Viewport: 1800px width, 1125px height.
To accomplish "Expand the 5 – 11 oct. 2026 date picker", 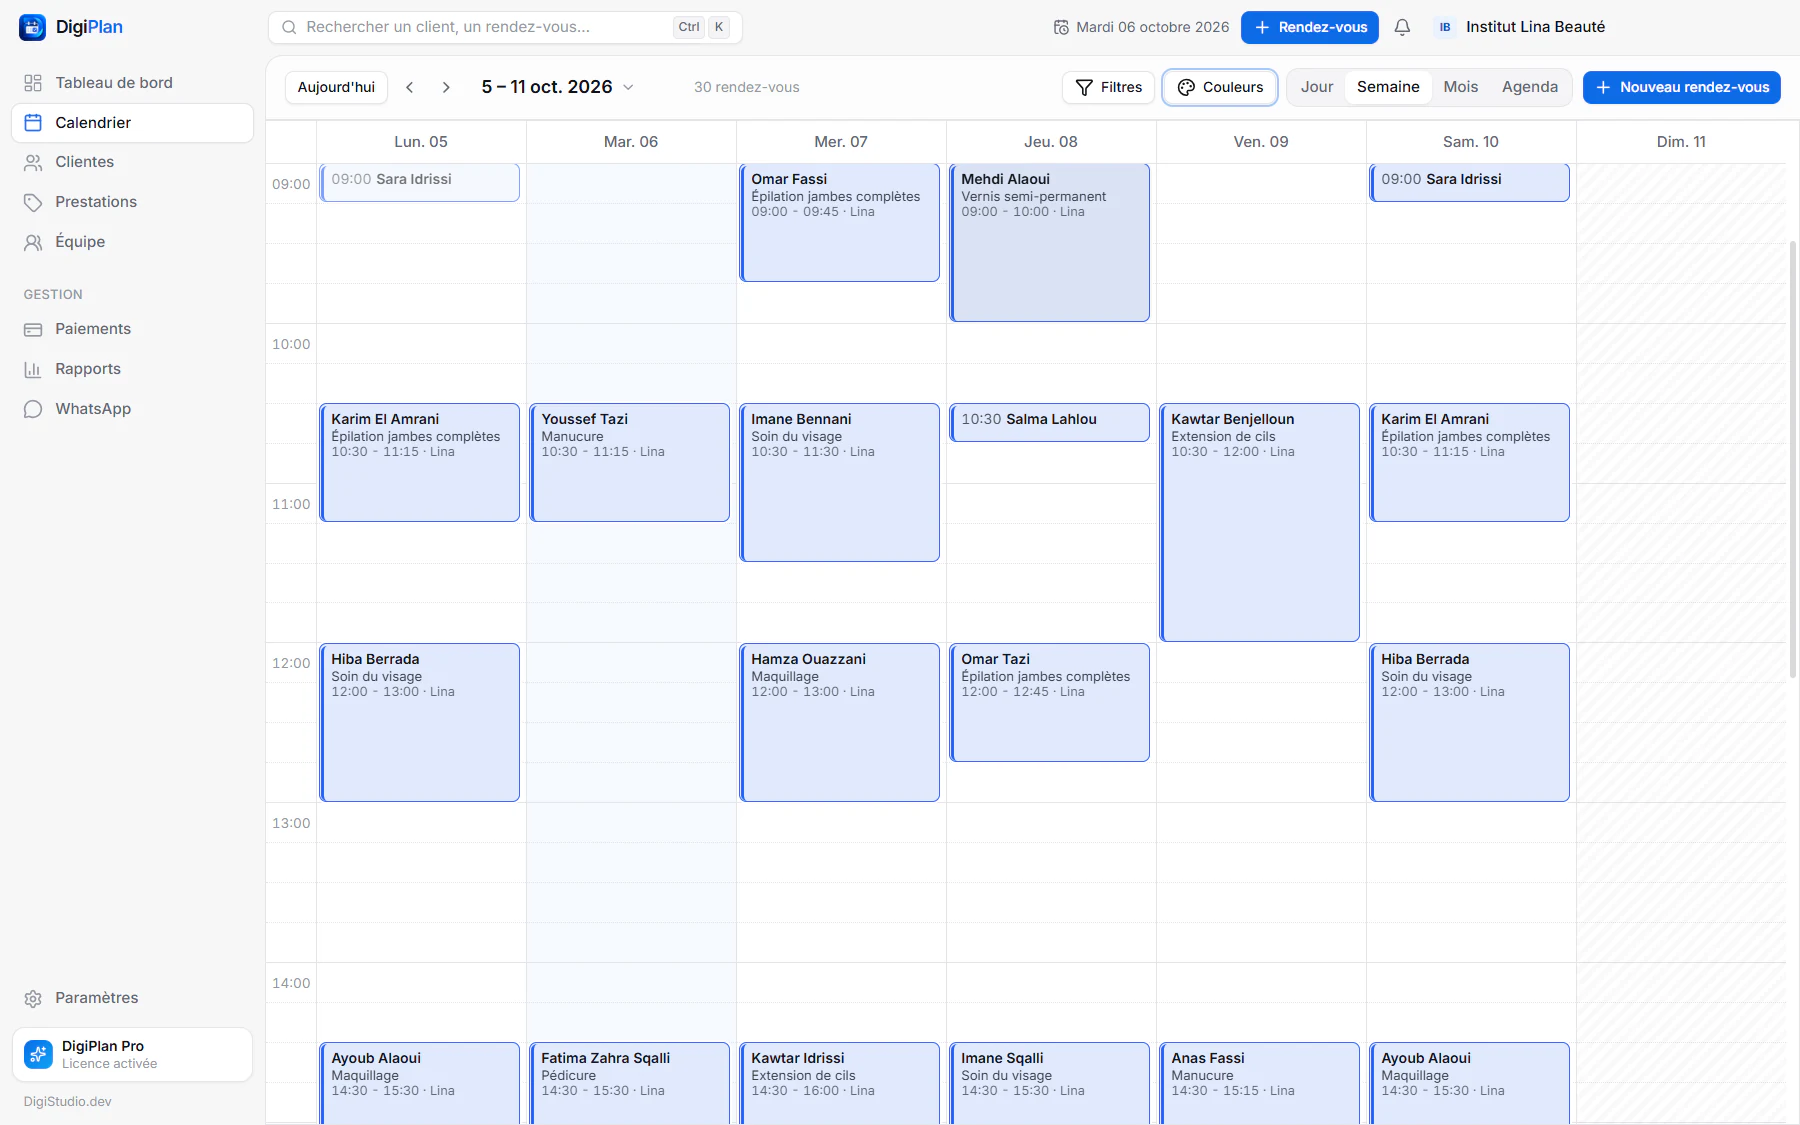I will tap(557, 87).
